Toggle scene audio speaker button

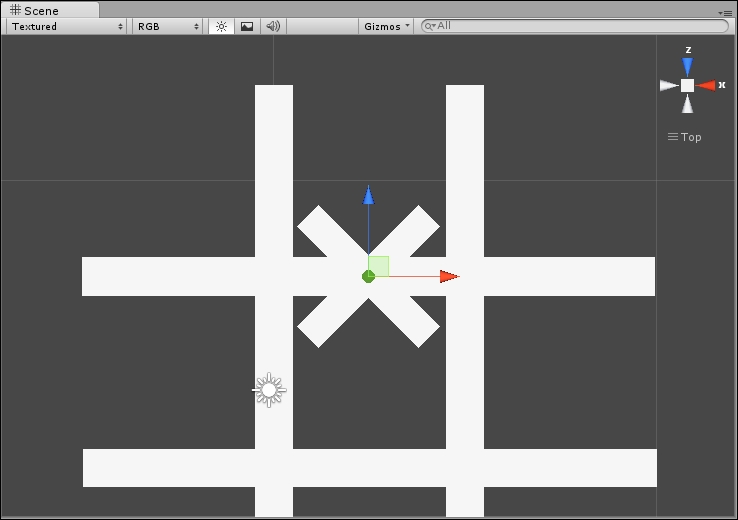(273, 26)
